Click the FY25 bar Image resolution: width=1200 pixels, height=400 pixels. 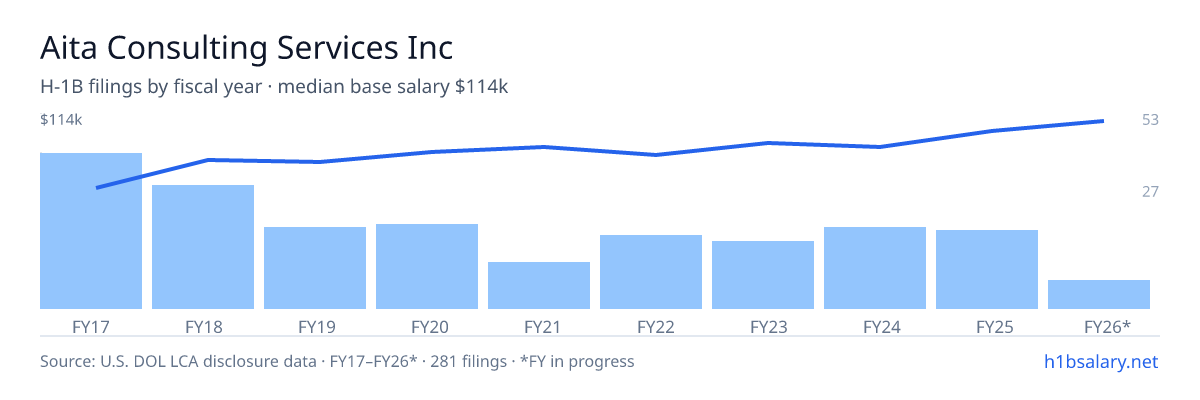(x=987, y=269)
